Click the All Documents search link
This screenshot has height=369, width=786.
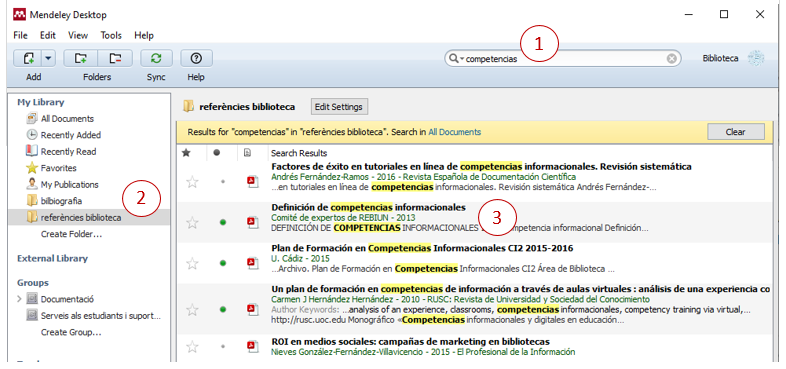pos(455,132)
